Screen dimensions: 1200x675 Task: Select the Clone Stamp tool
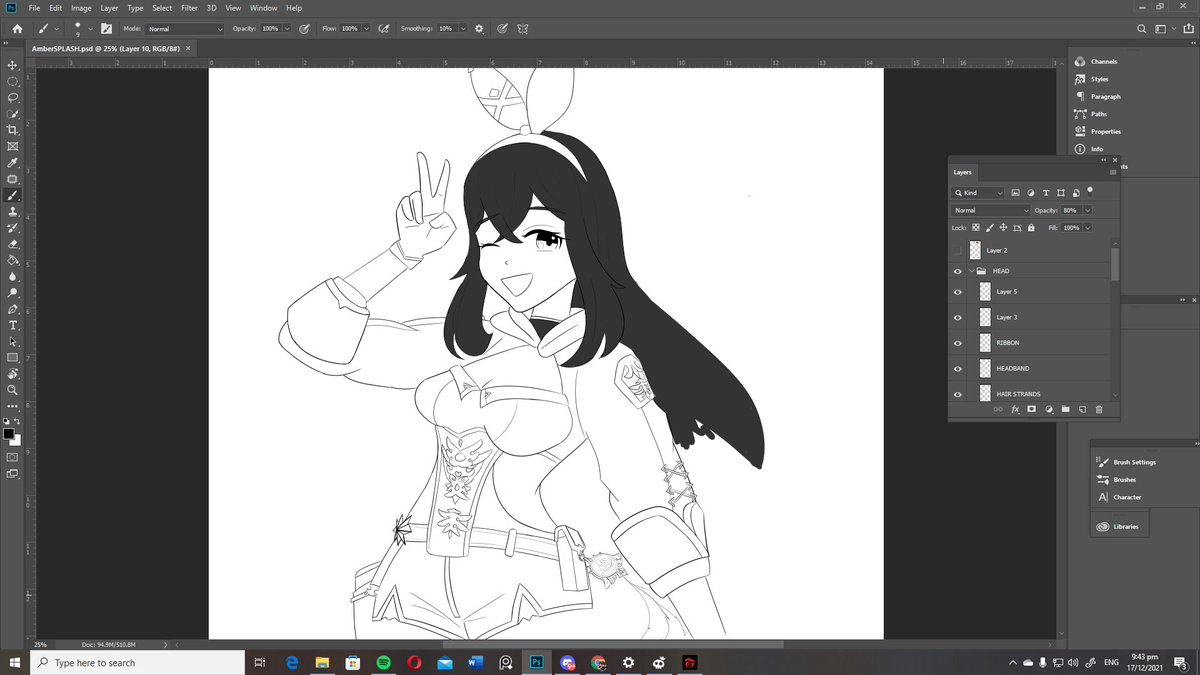(x=13, y=211)
